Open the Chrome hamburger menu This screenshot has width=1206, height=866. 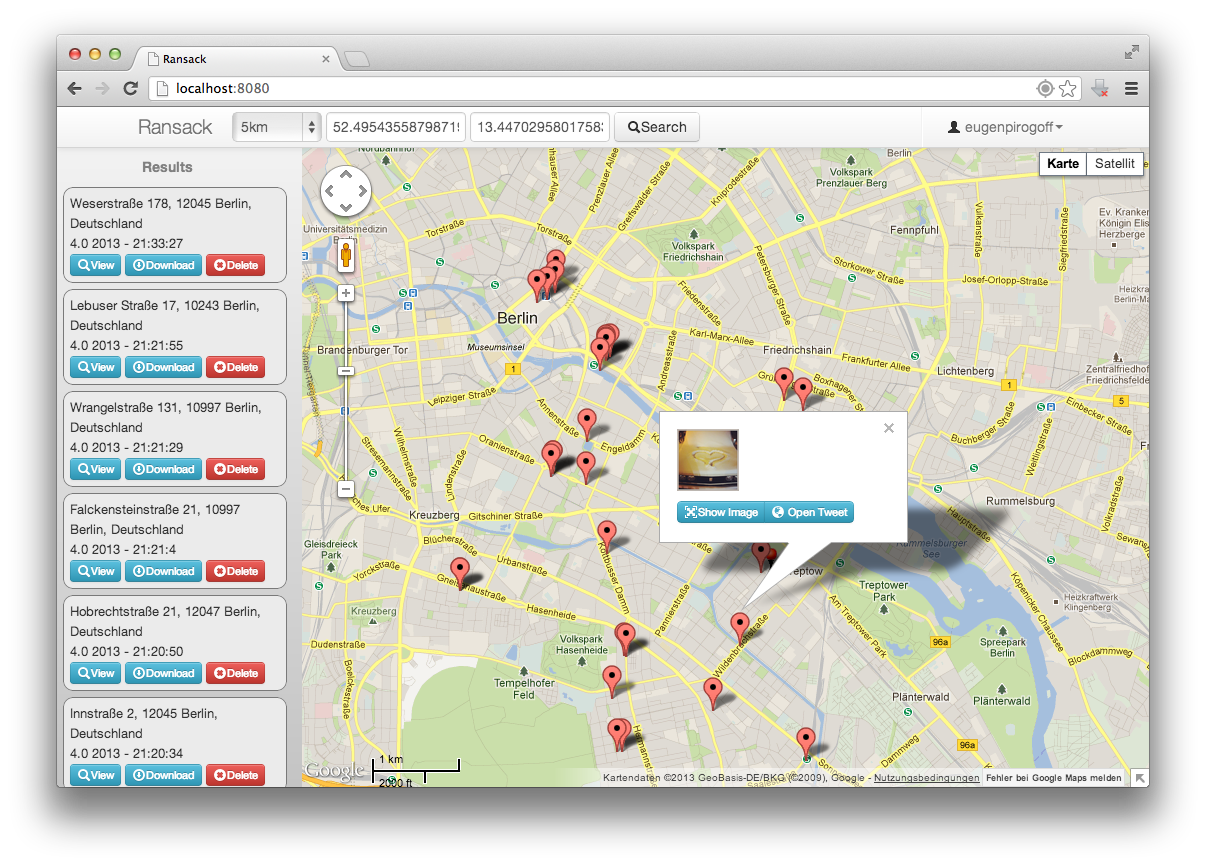tap(1132, 88)
